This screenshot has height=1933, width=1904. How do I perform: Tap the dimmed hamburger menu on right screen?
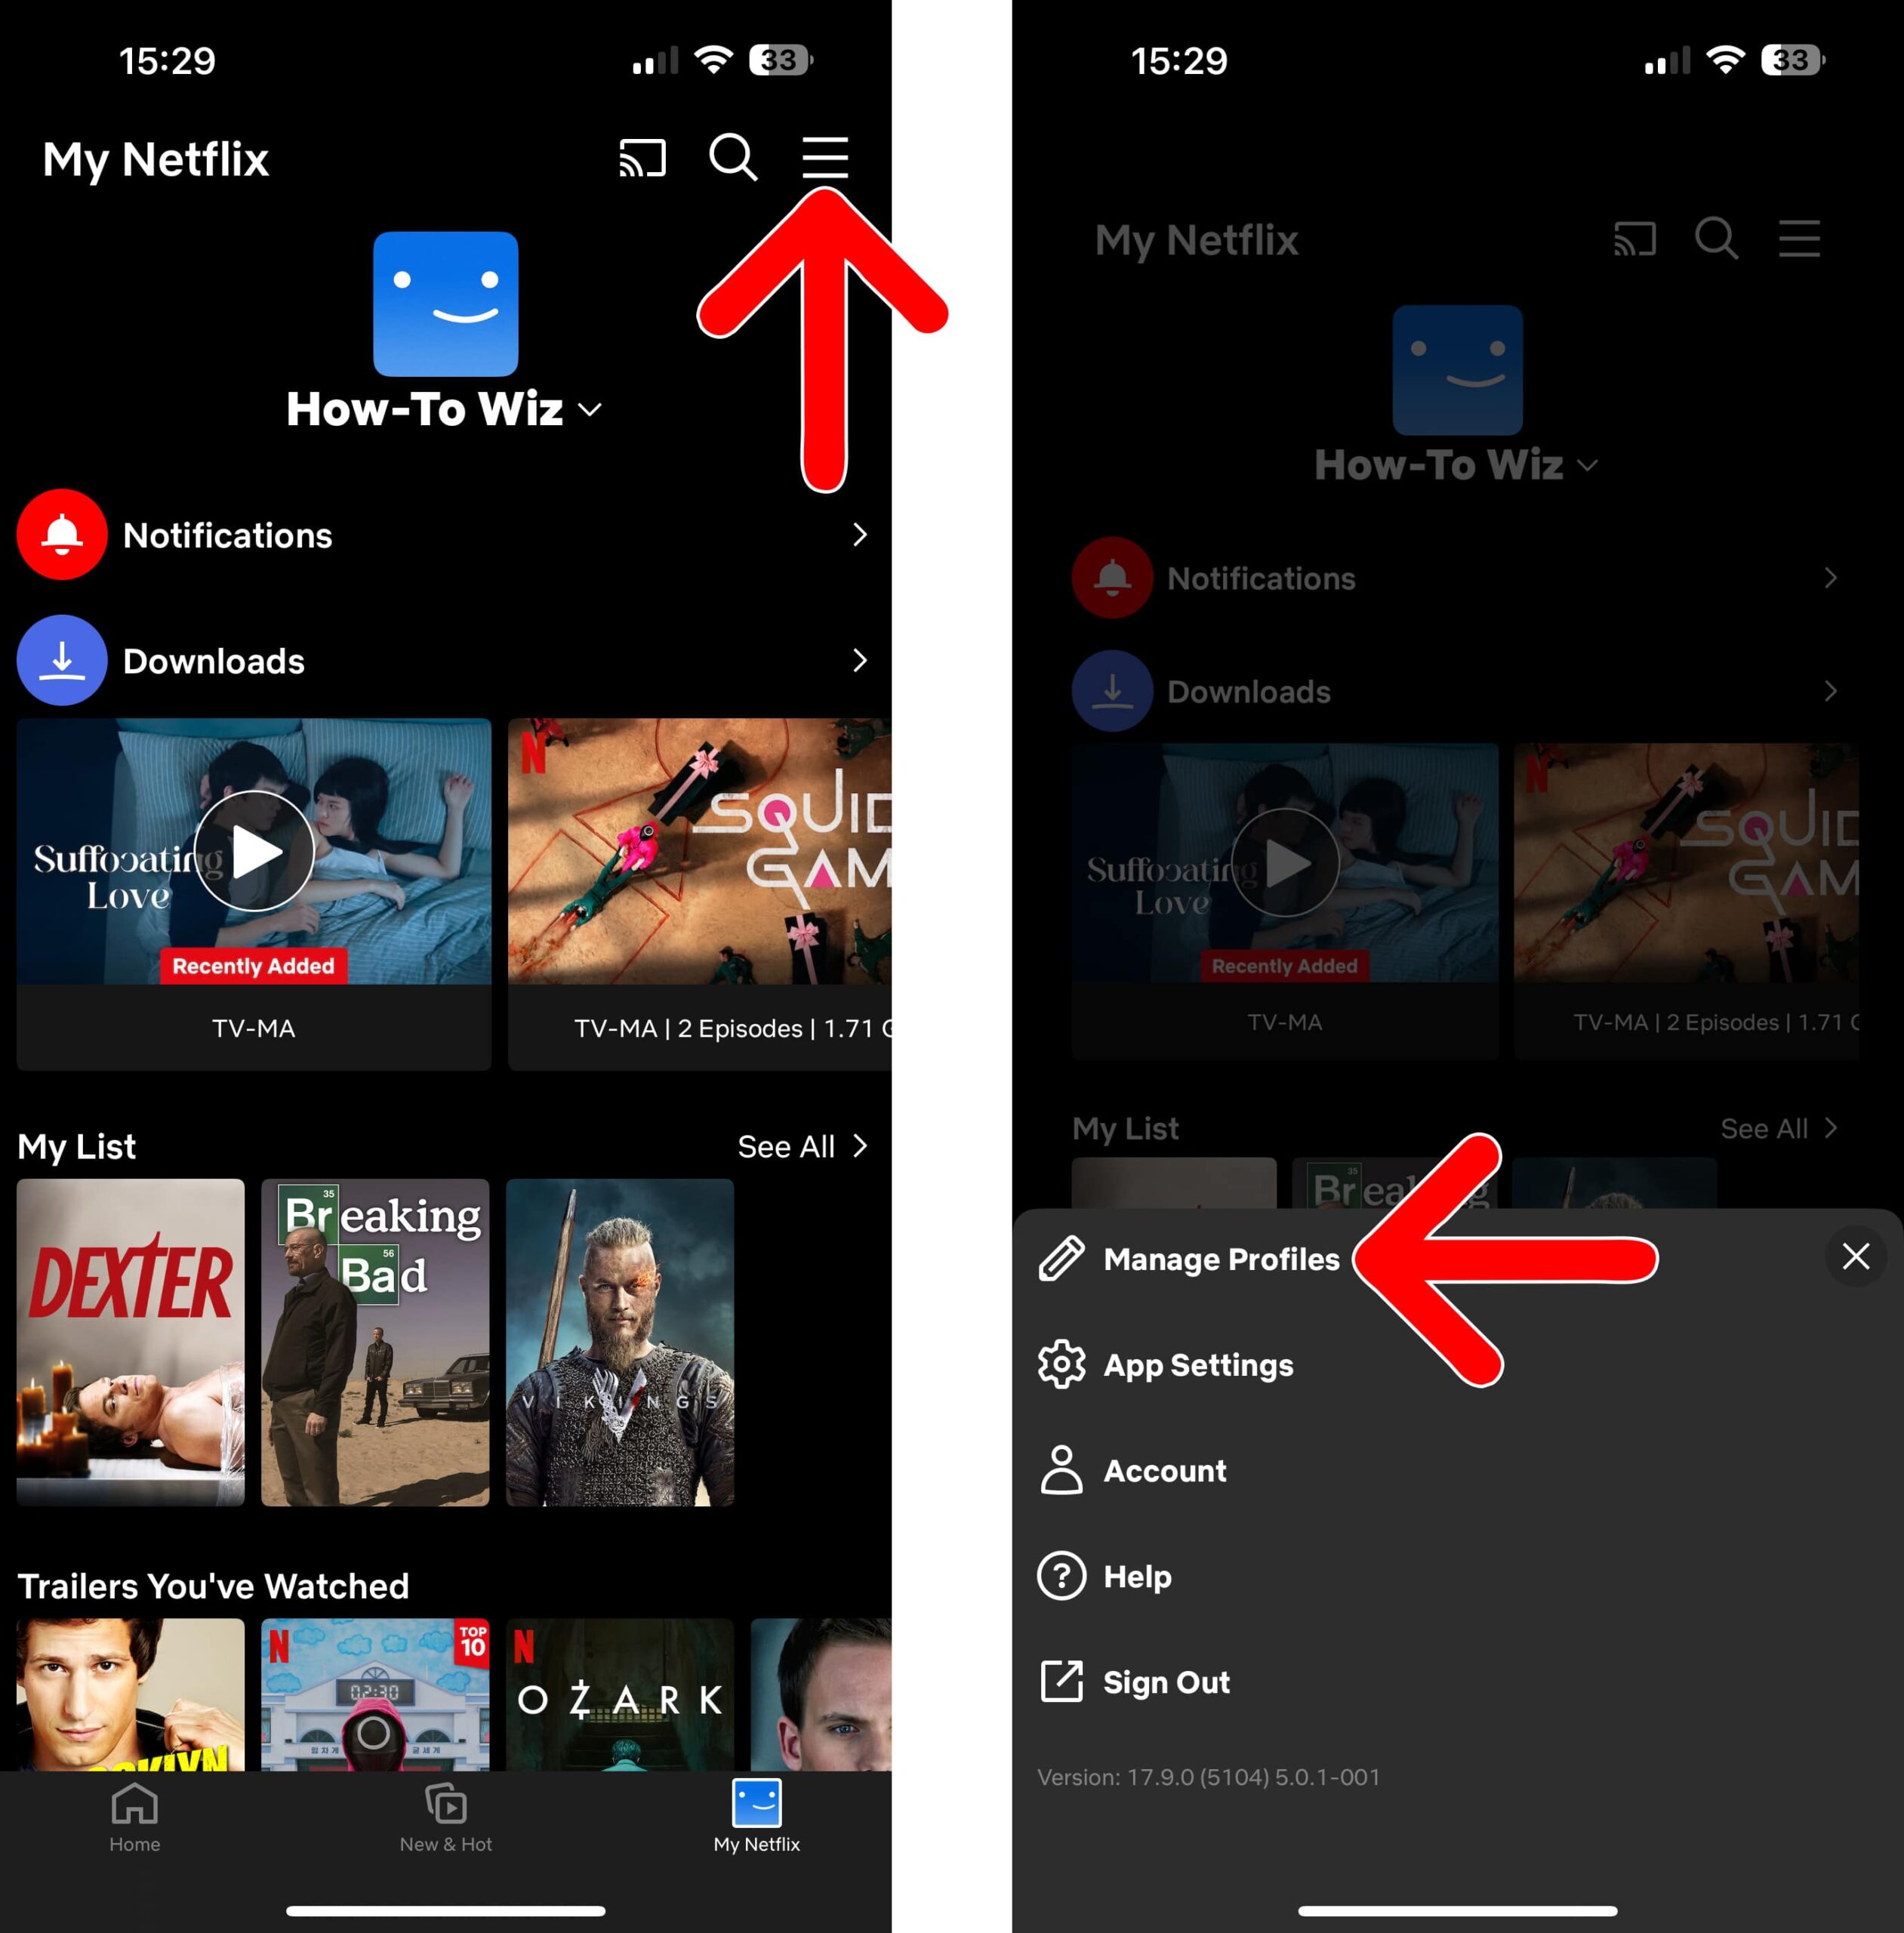coord(1799,239)
